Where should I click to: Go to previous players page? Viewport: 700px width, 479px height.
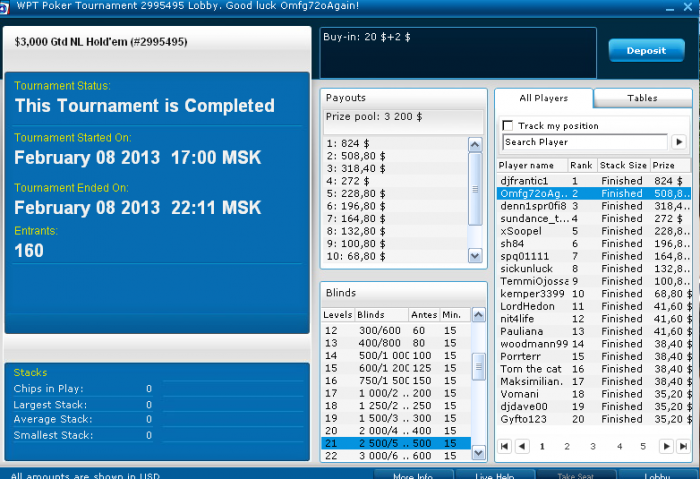point(522,446)
